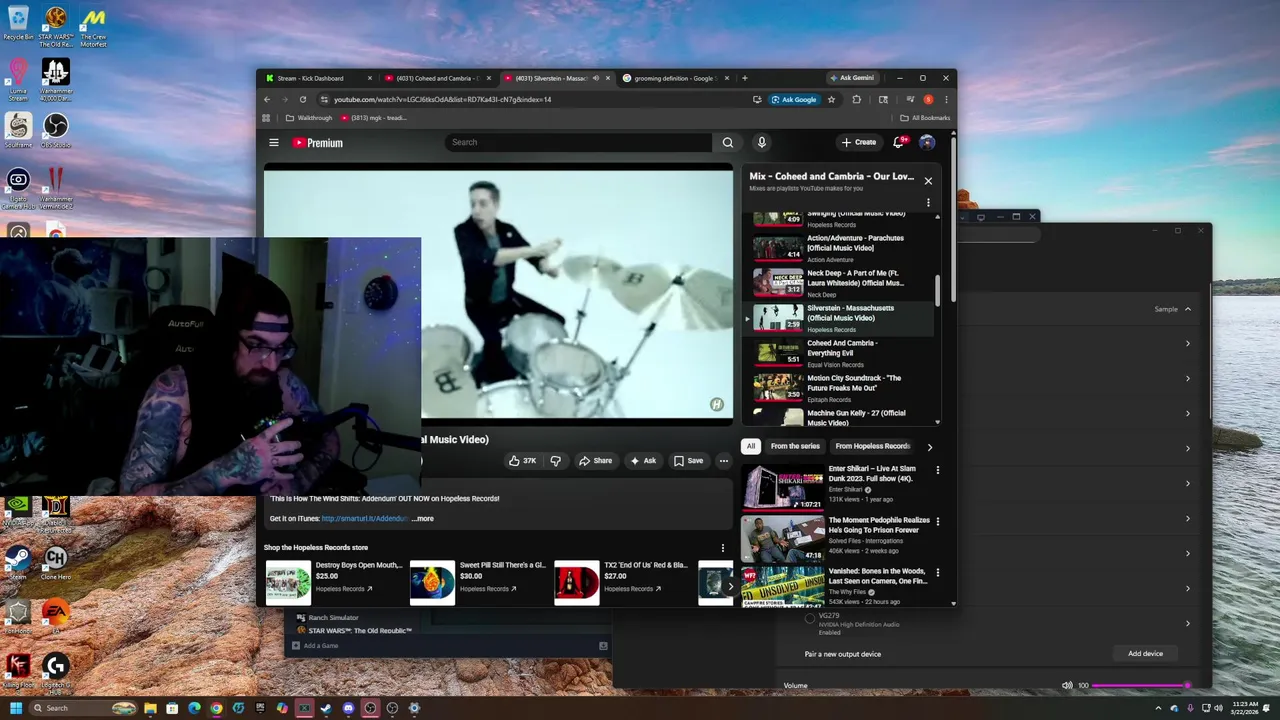Open the YouTube account avatar menu

point(927,142)
